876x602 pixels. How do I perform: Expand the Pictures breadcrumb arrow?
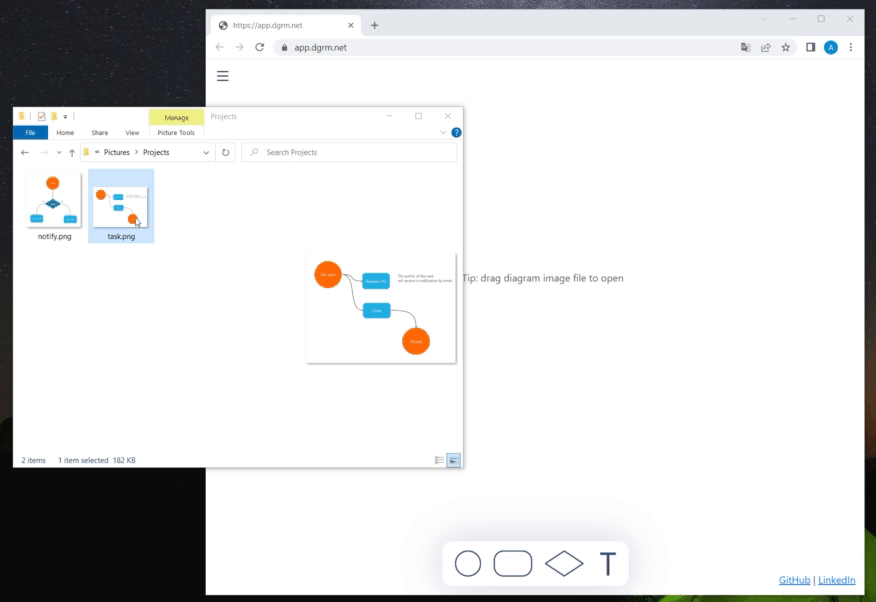[x=136, y=152]
